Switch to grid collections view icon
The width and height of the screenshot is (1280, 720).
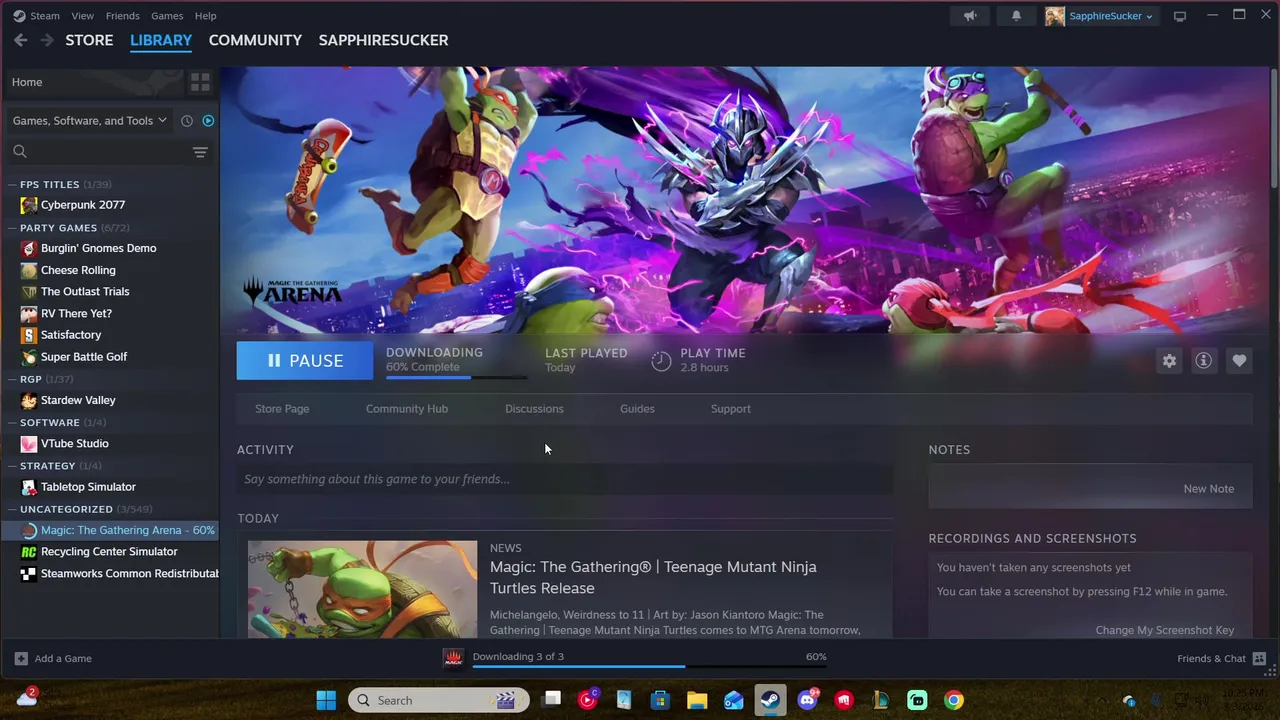point(200,82)
